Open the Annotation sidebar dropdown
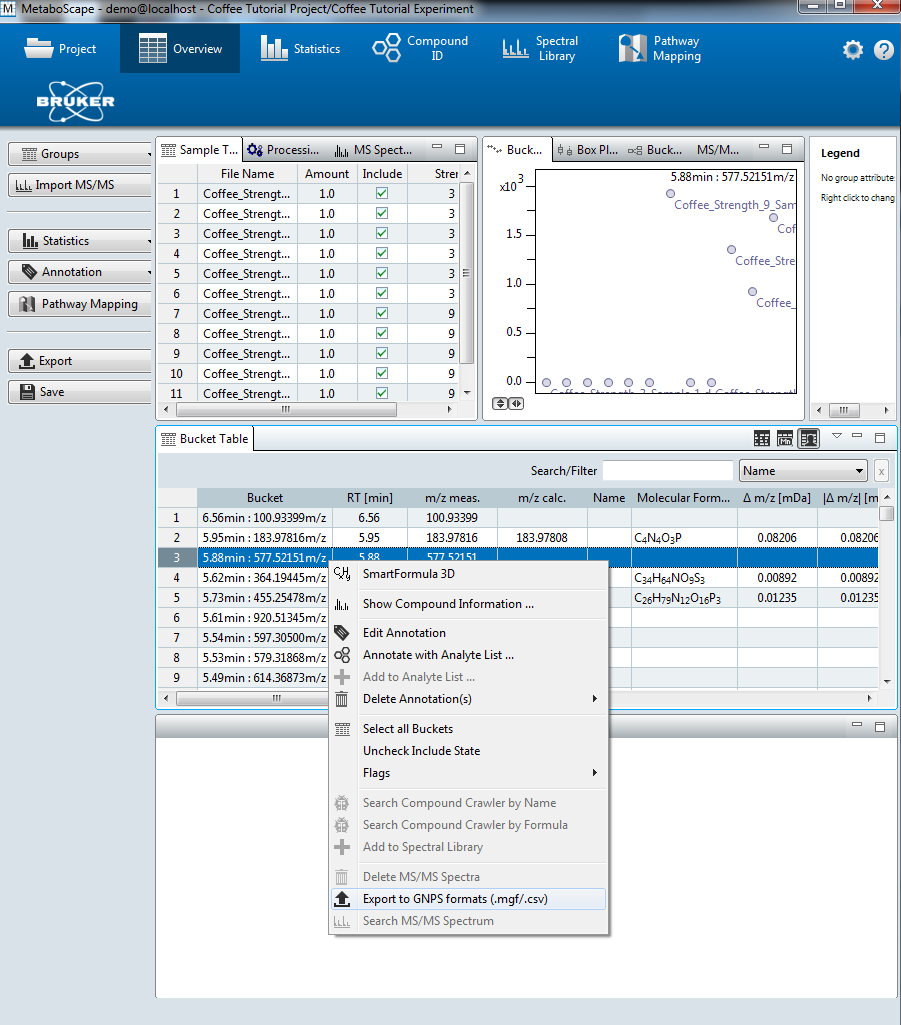Viewport: 901px width, 1025px height. click(x=80, y=272)
